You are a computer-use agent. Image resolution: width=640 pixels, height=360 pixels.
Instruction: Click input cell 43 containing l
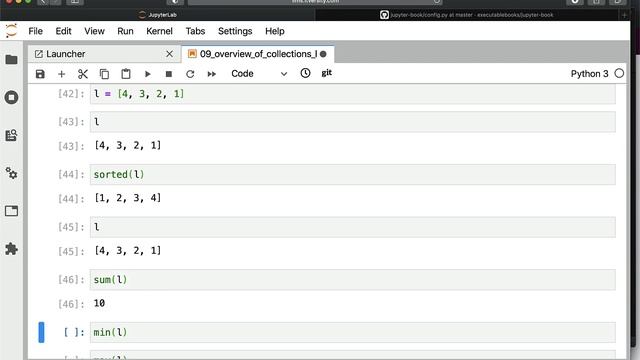[353, 122]
